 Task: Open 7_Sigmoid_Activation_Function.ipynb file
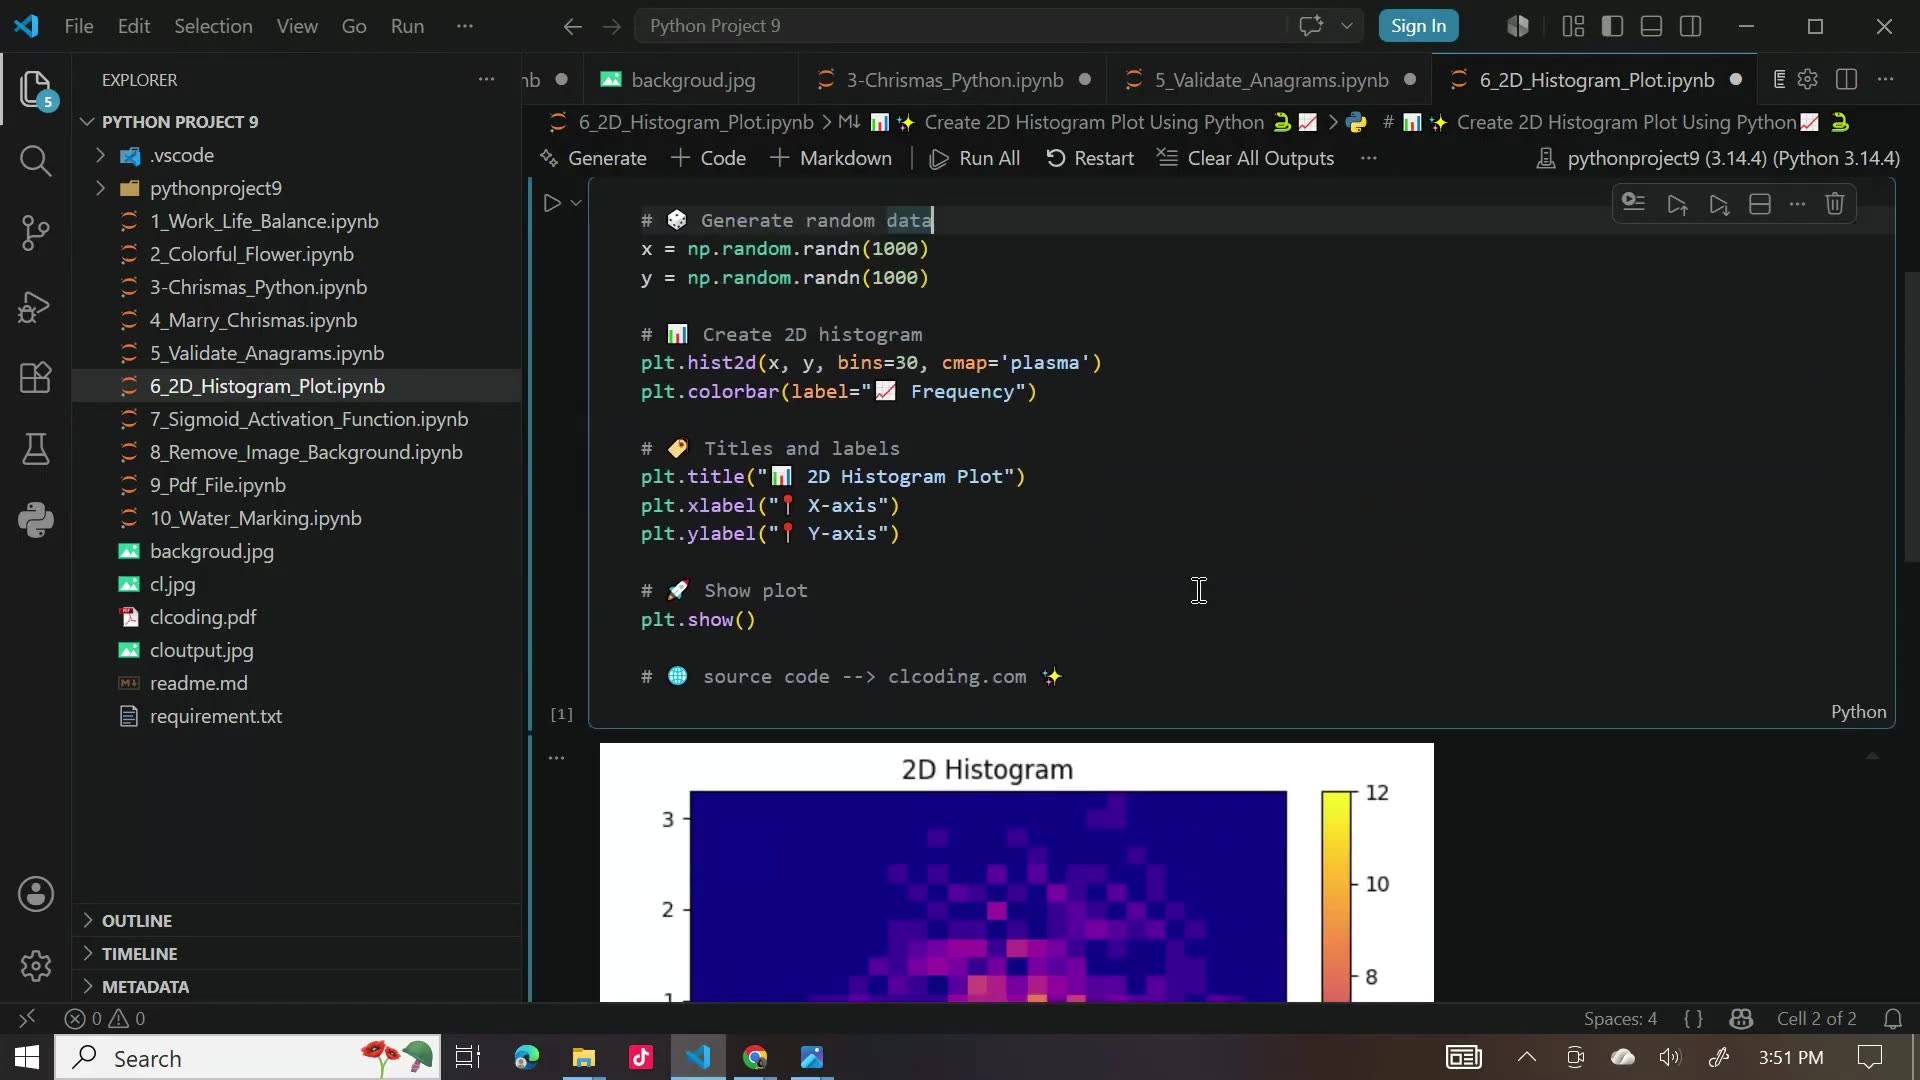pyautogui.click(x=309, y=419)
